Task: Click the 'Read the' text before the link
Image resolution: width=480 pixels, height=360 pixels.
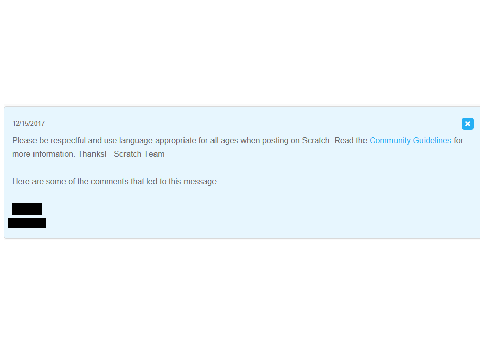Action: point(351,140)
